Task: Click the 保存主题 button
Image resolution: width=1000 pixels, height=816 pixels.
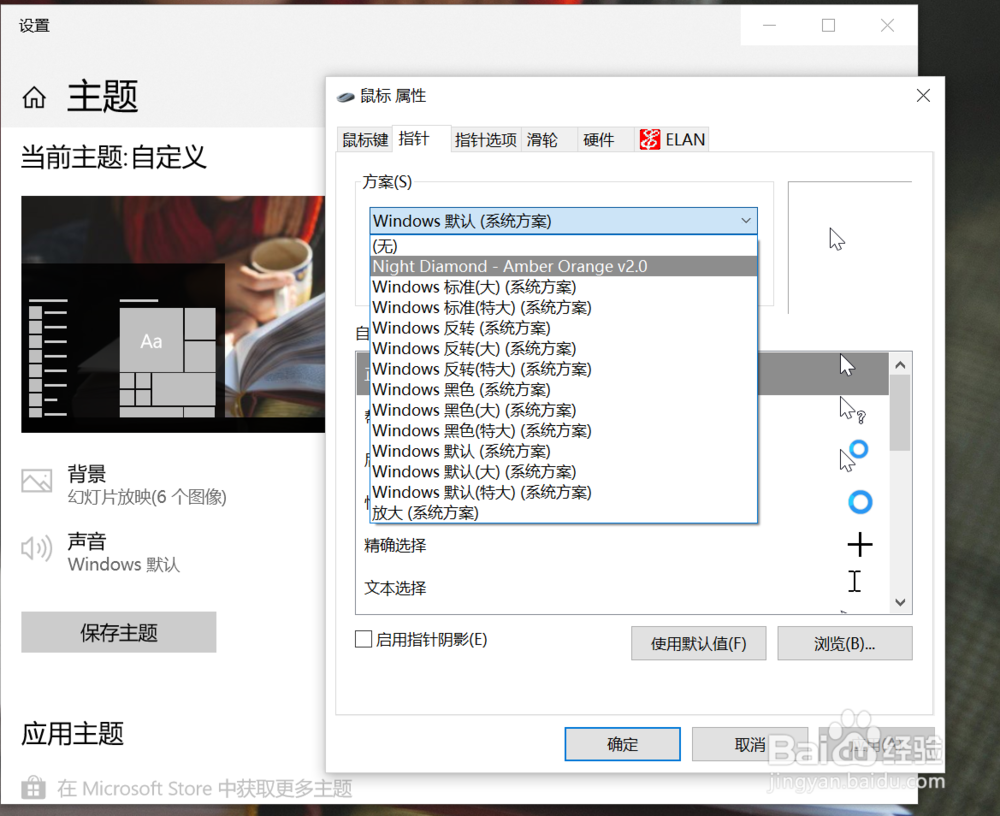Action: point(117,632)
